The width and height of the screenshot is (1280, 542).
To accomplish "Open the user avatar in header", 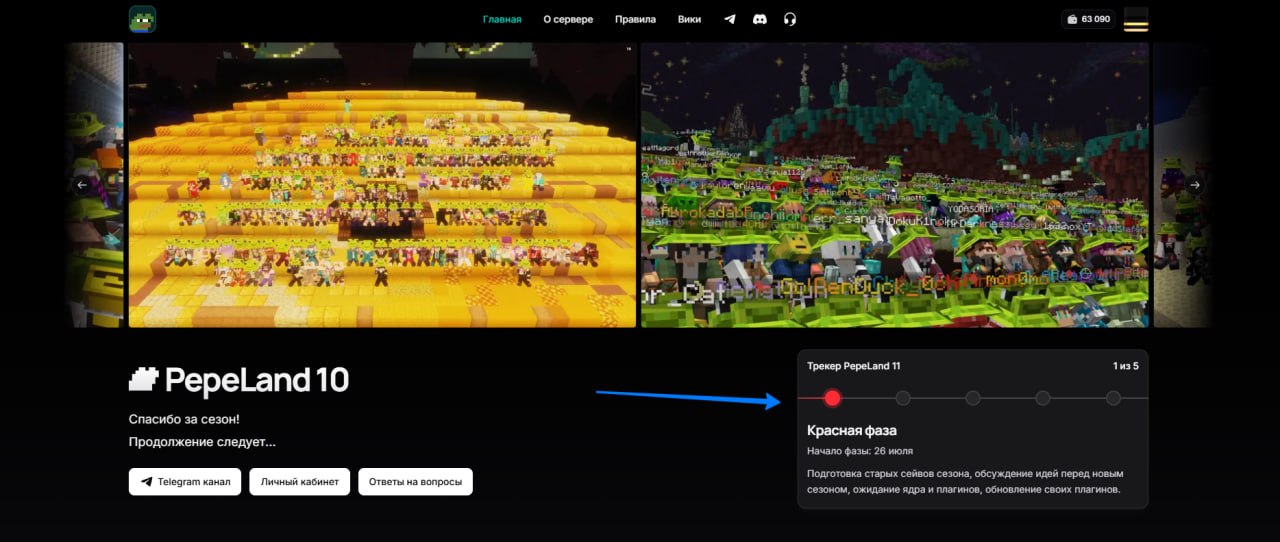I will click(1136, 19).
